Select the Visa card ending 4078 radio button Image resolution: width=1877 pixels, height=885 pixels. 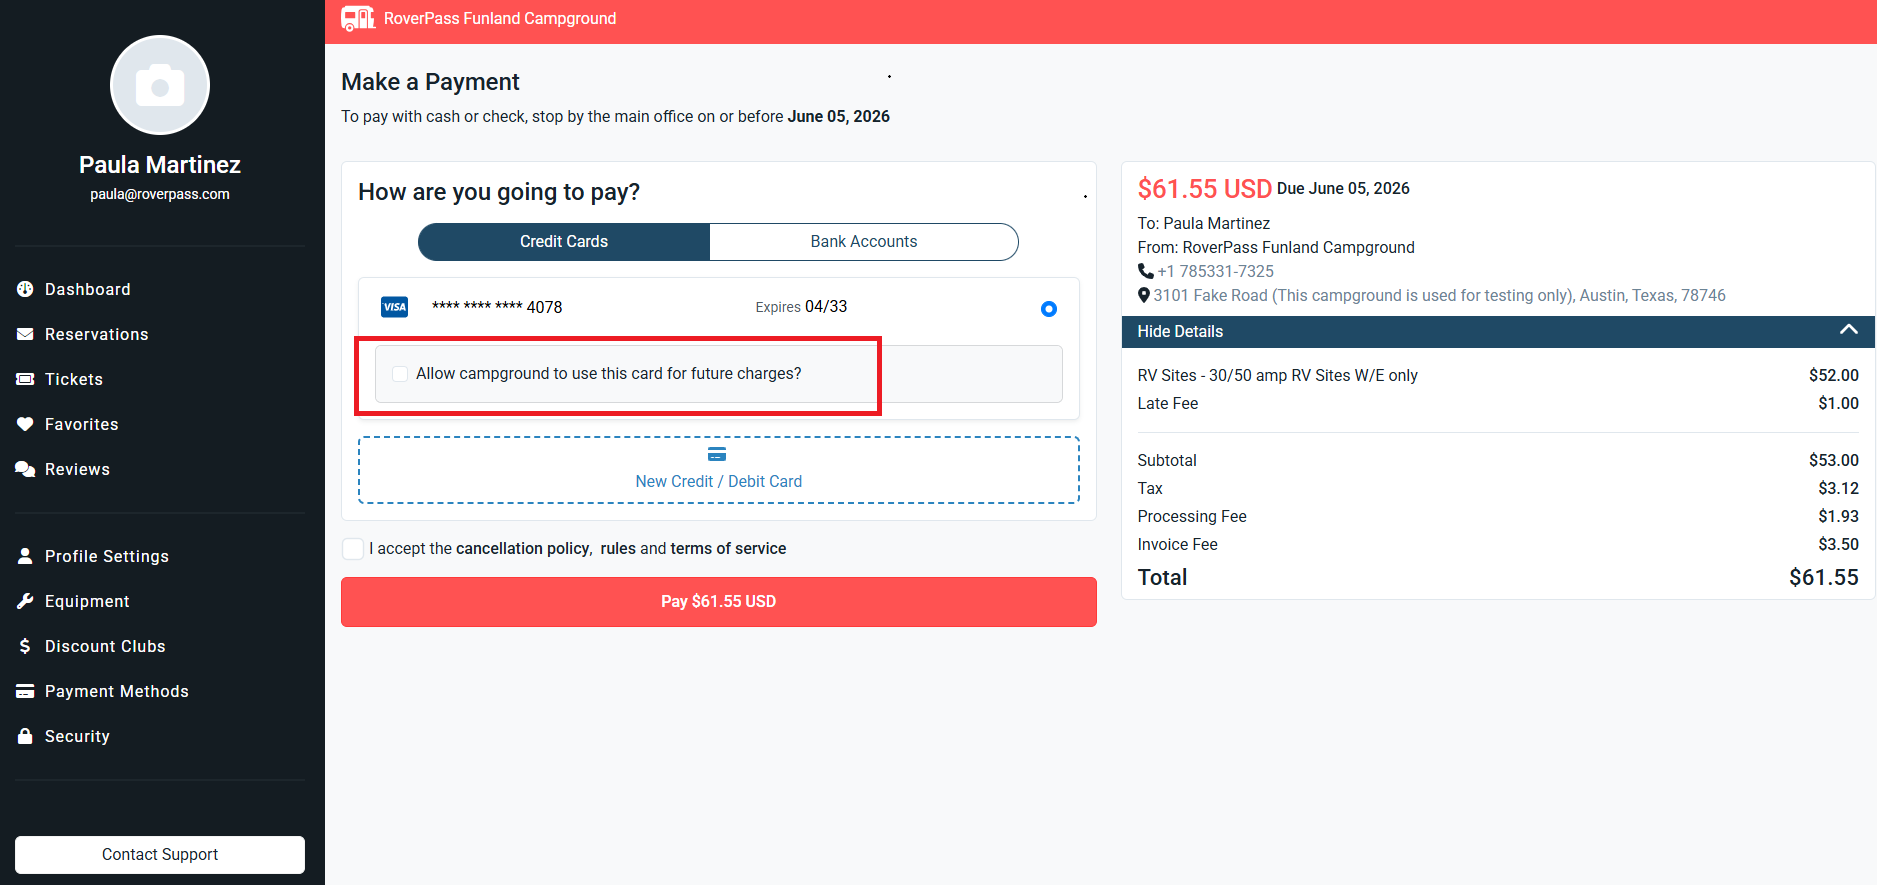click(1049, 309)
